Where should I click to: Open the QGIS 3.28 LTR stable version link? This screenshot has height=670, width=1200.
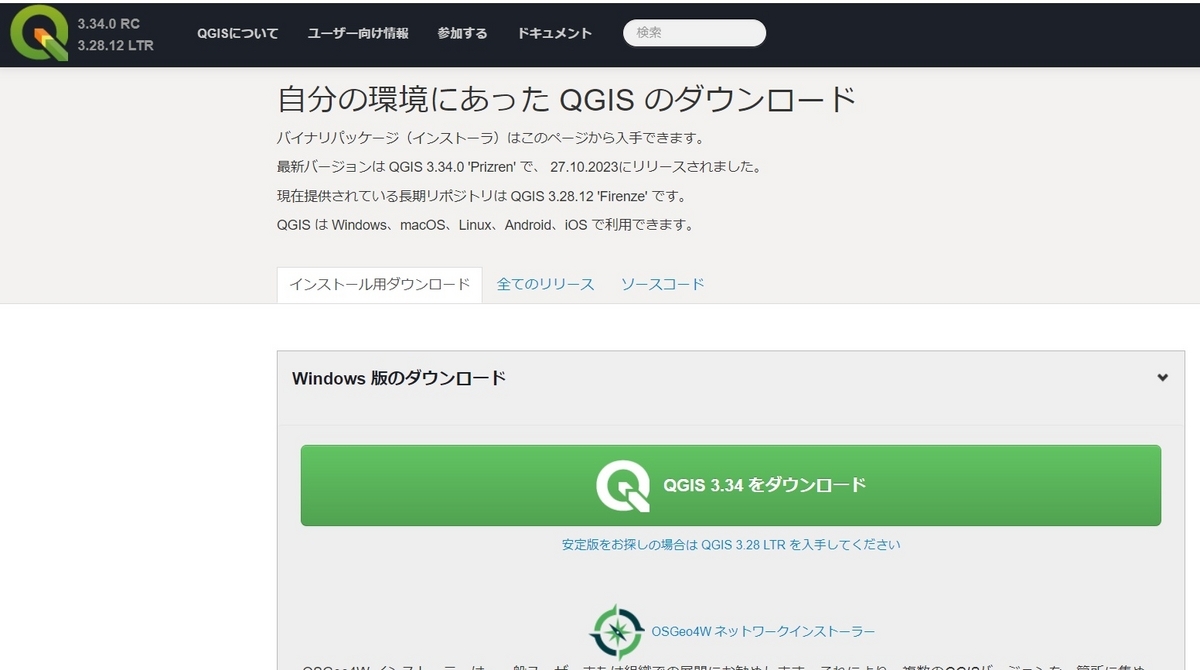coord(731,545)
